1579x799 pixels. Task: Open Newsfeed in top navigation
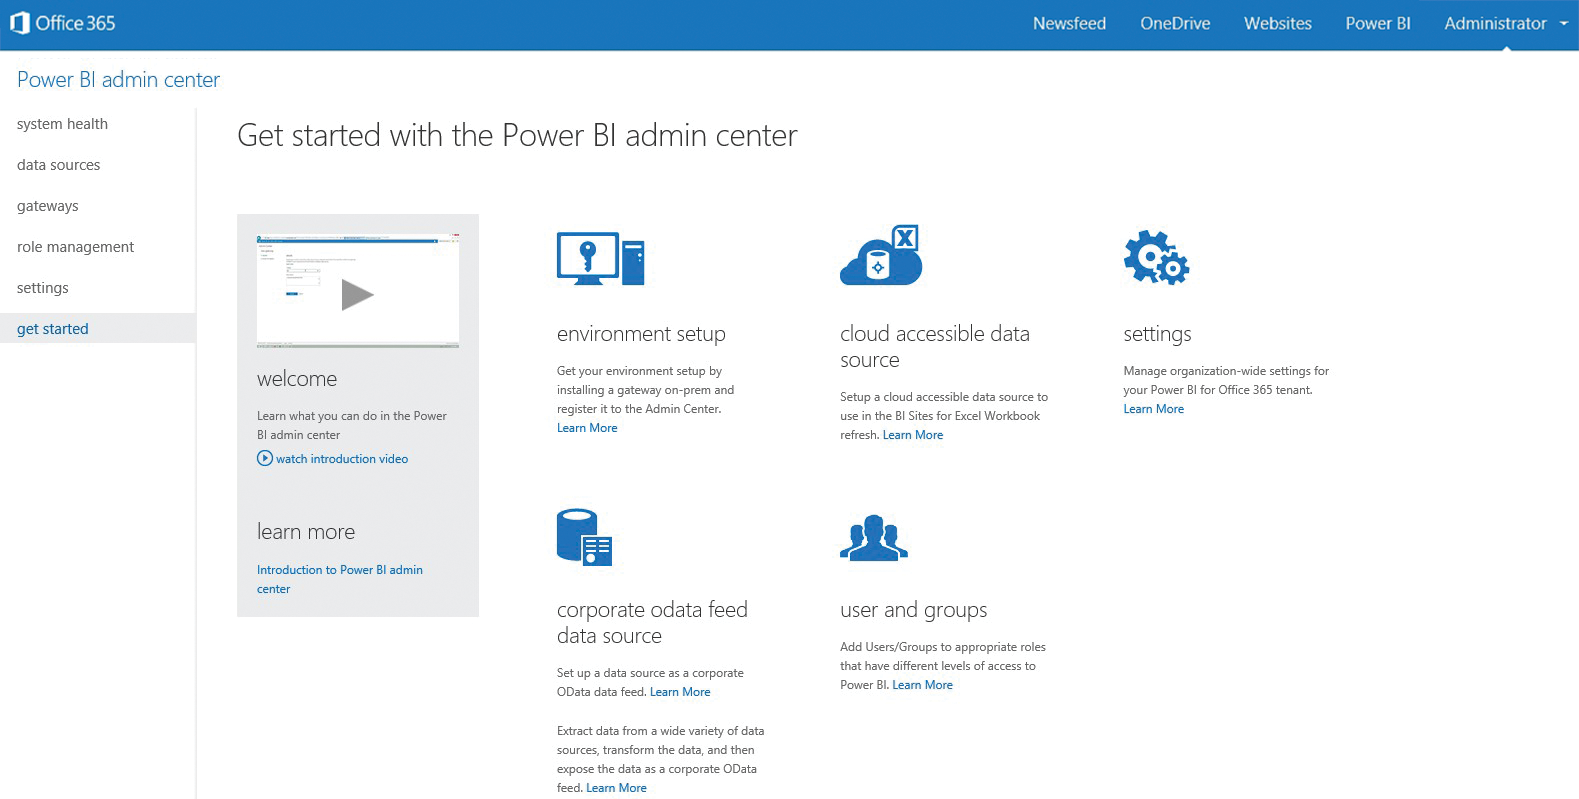tap(1069, 23)
